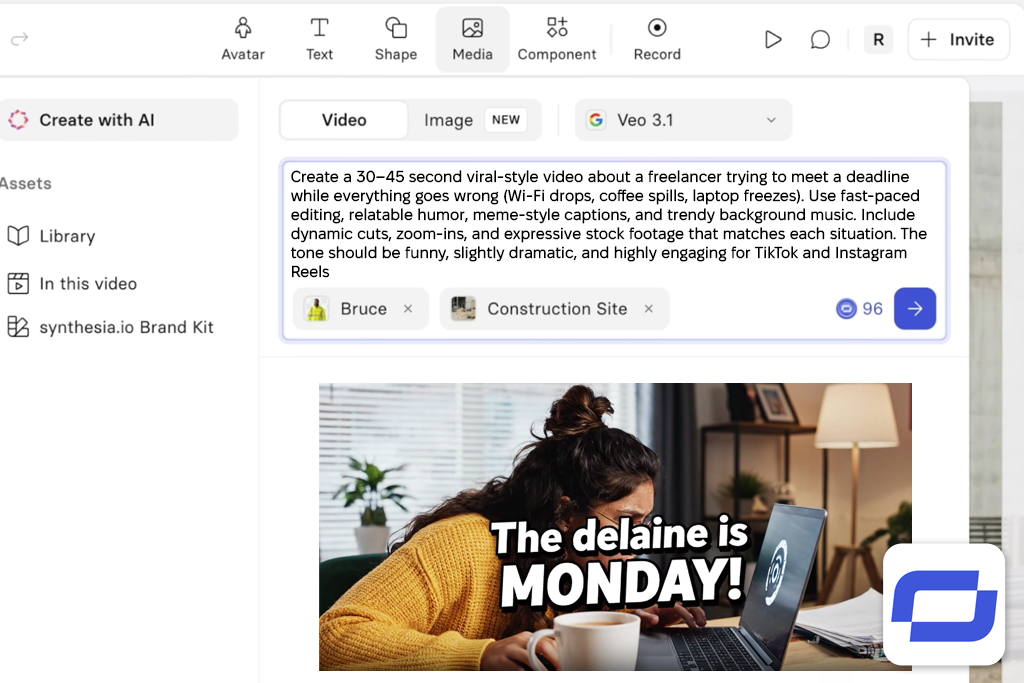The image size is (1024, 683).
Task: Expand the Veo 3.1 model dropdown
Action: click(683, 120)
